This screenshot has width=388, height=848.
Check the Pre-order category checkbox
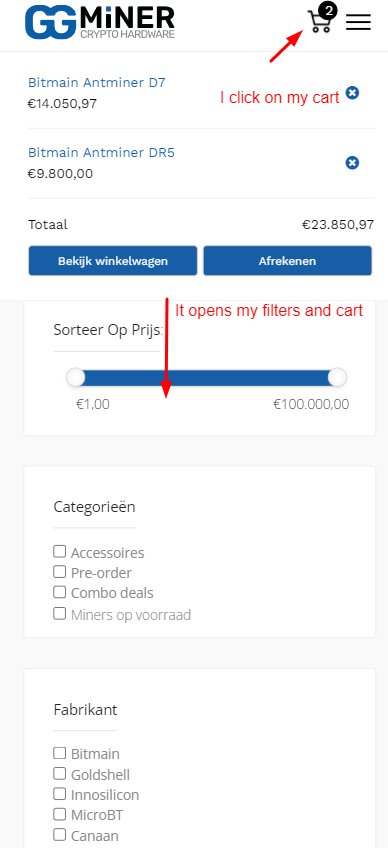(x=60, y=571)
